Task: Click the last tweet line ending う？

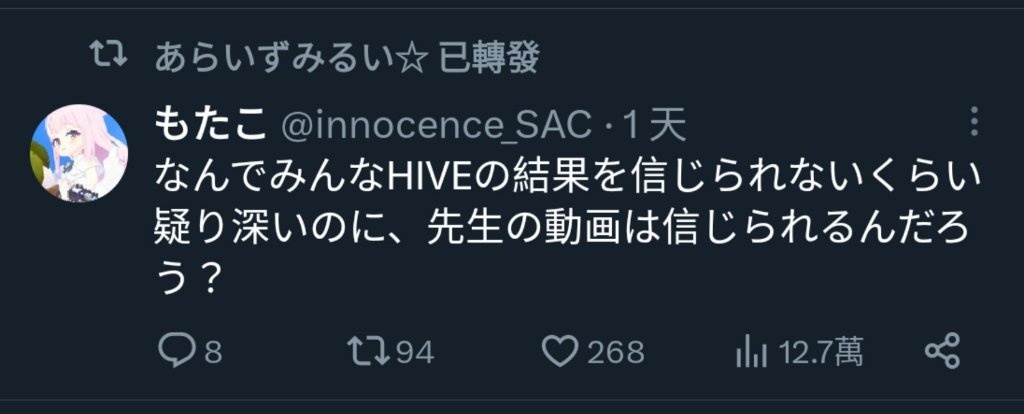Action: click(x=186, y=281)
